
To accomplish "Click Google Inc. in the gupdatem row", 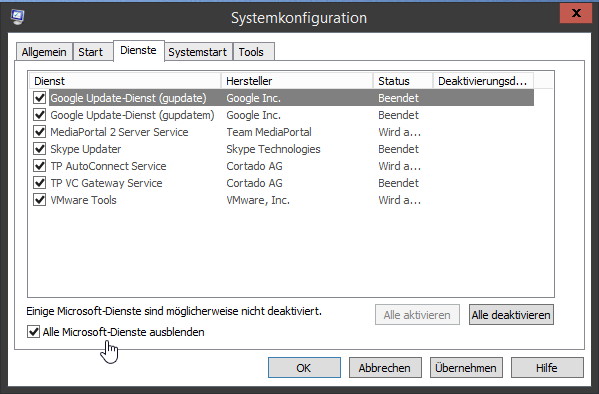I will pyautogui.click(x=253, y=115).
